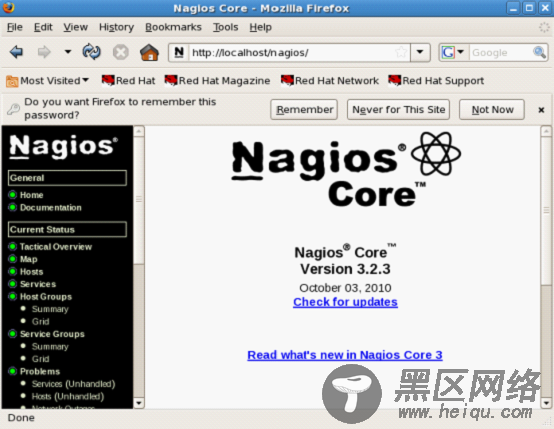Image resolution: width=554 pixels, height=429 pixels.
Task: Maximize the Firefox window
Action: coord(529,8)
